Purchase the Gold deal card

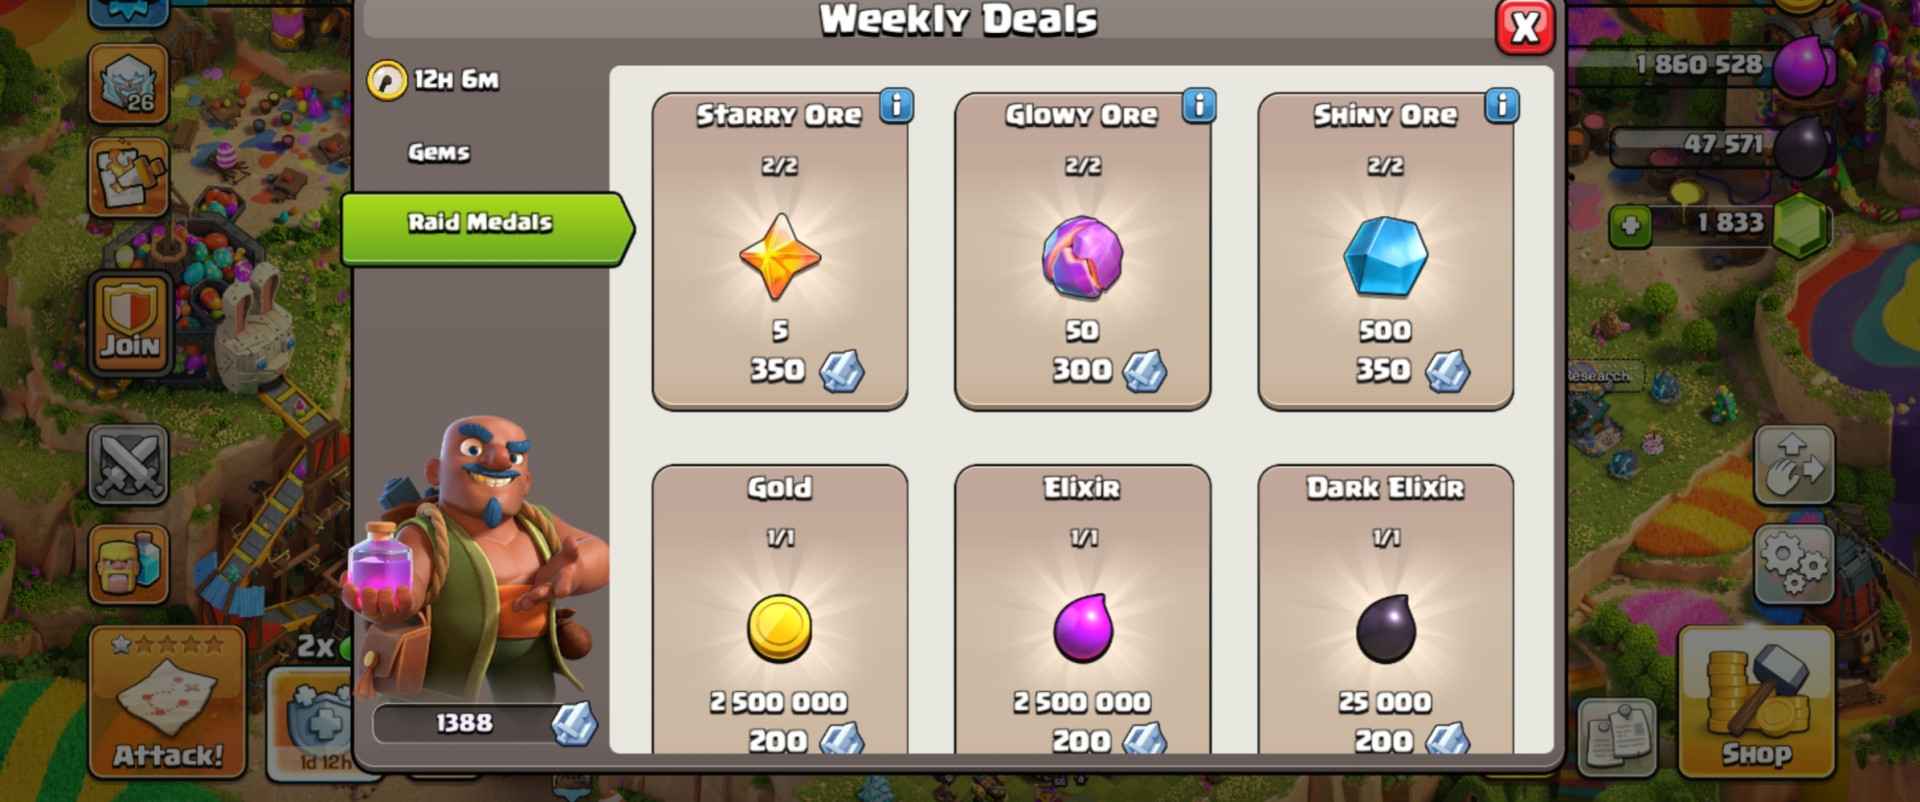point(780,609)
